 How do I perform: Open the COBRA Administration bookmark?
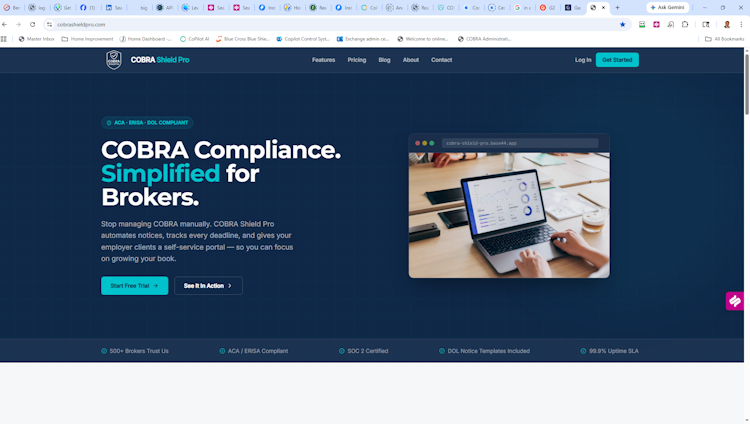click(x=485, y=39)
